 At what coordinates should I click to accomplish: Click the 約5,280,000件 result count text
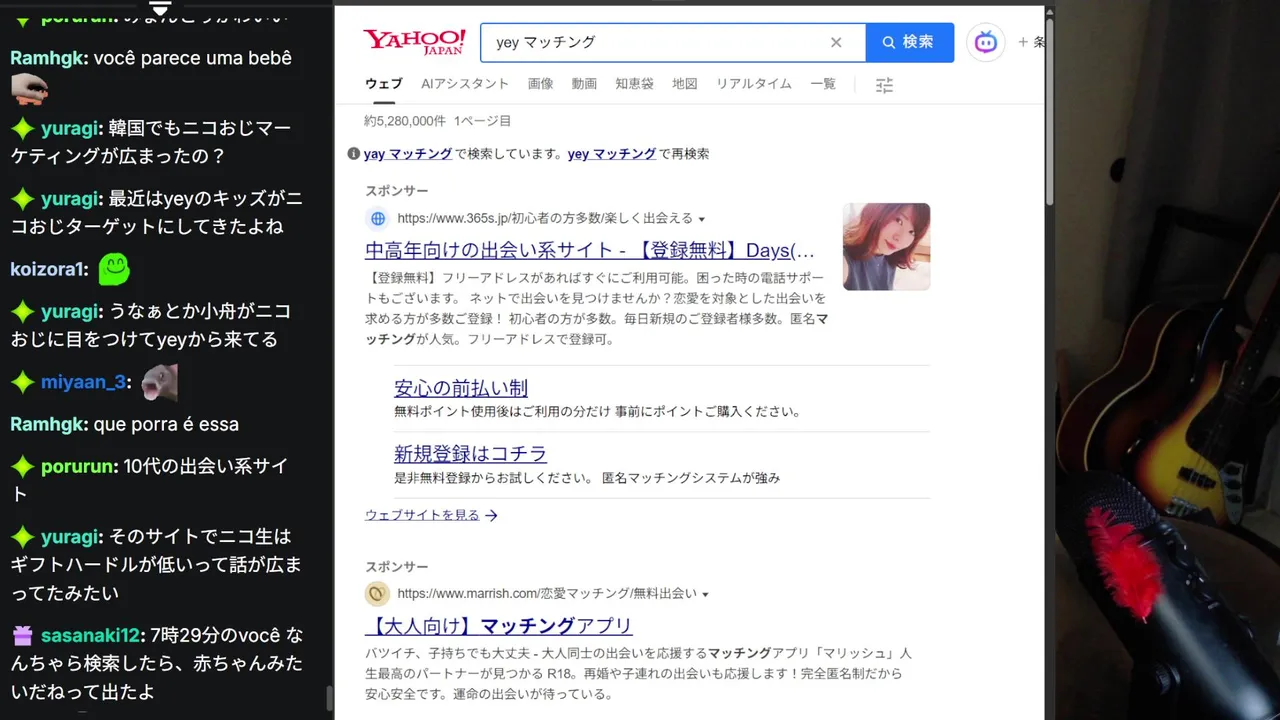(405, 121)
